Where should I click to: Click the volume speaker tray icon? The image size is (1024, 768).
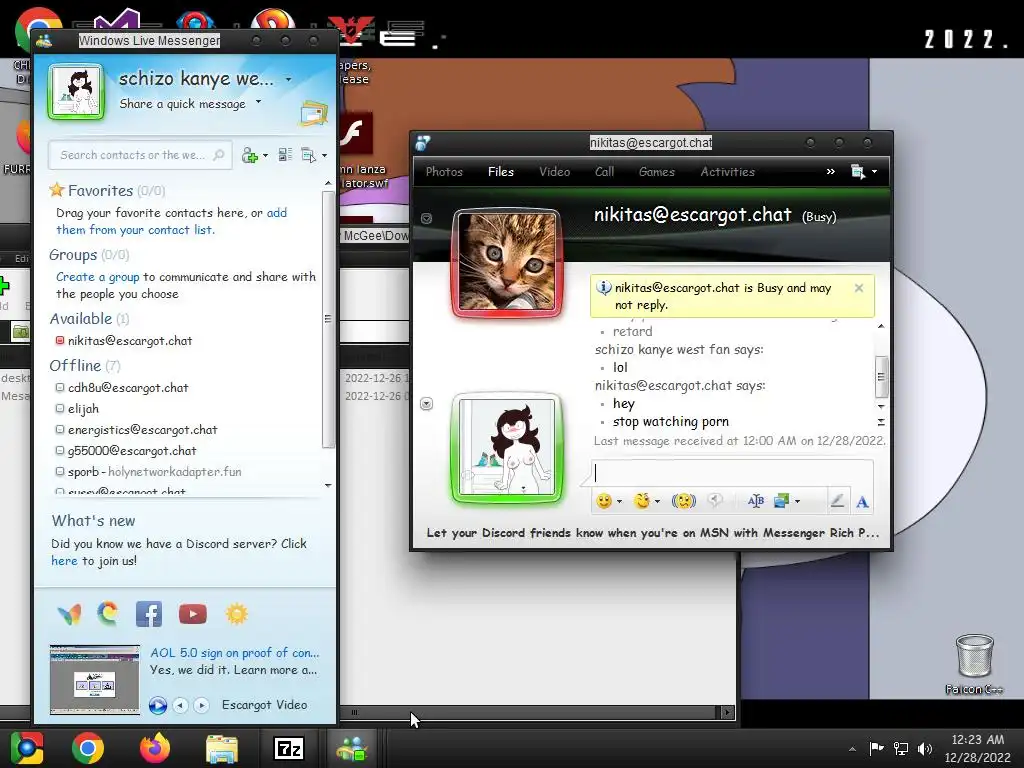925,749
